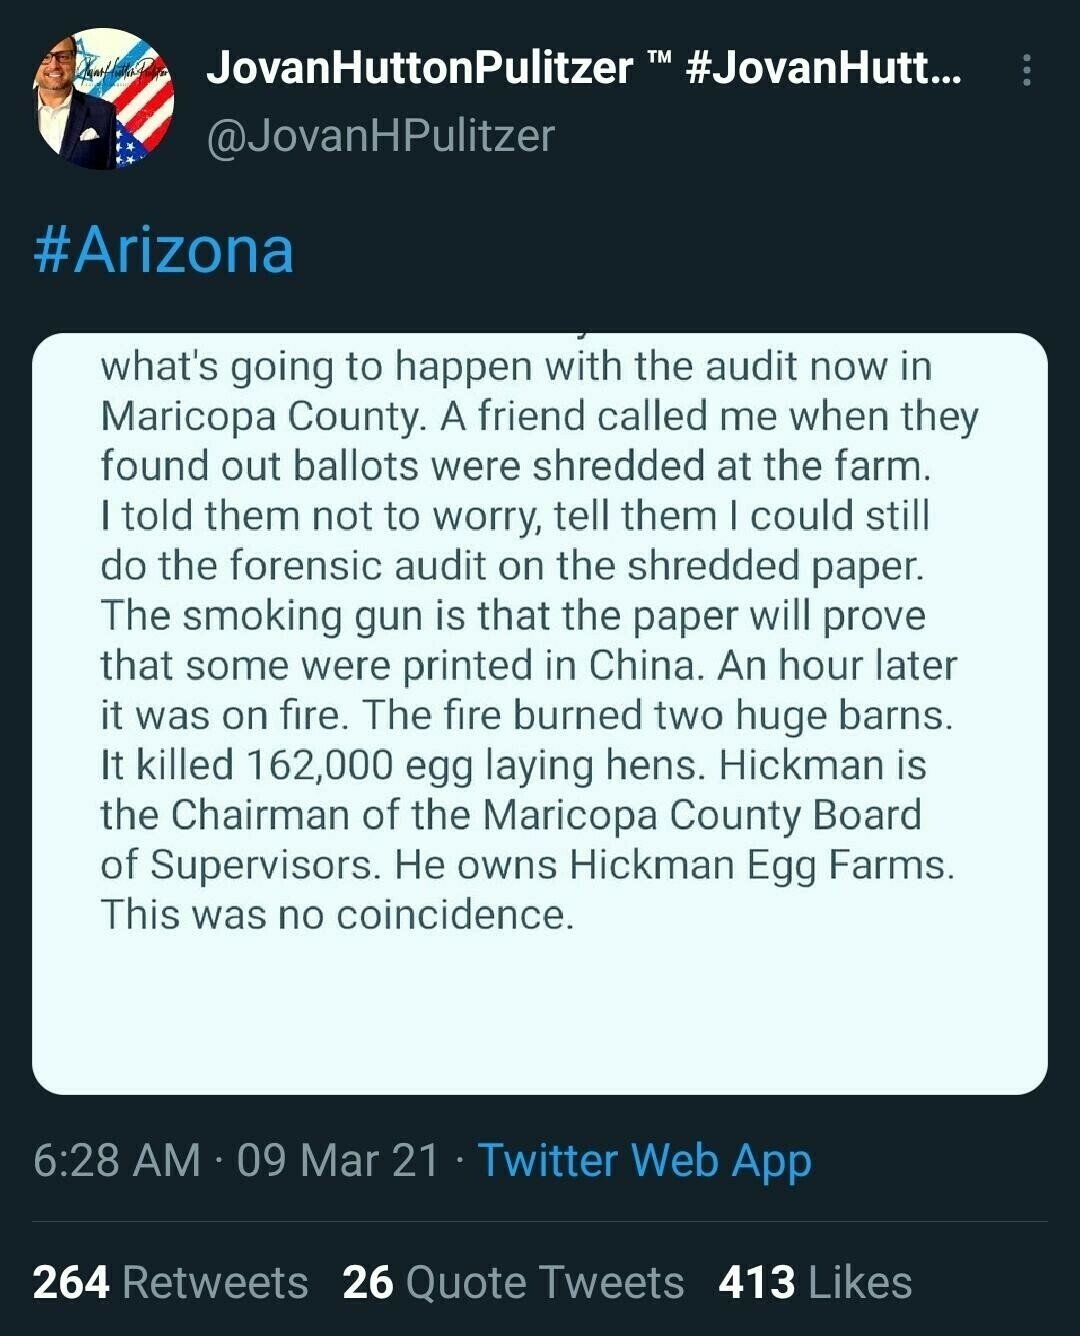Screen dimensions: 1080x1336
Task: View the 26 Quote Tweets list
Action: point(513,1282)
